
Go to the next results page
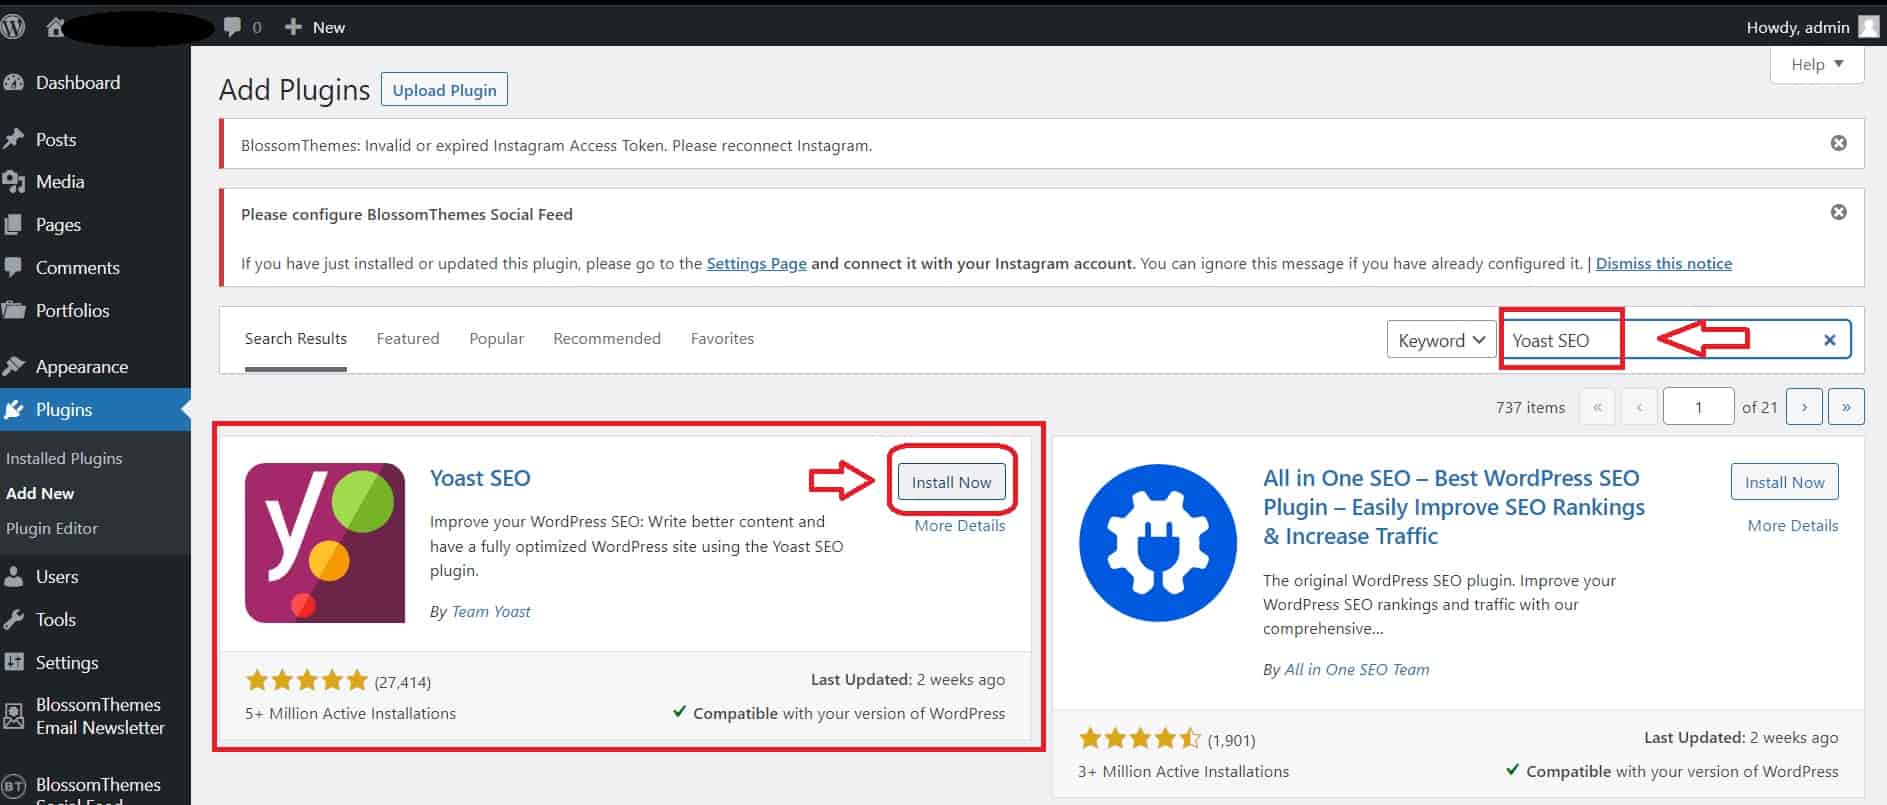coord(1804,407)
